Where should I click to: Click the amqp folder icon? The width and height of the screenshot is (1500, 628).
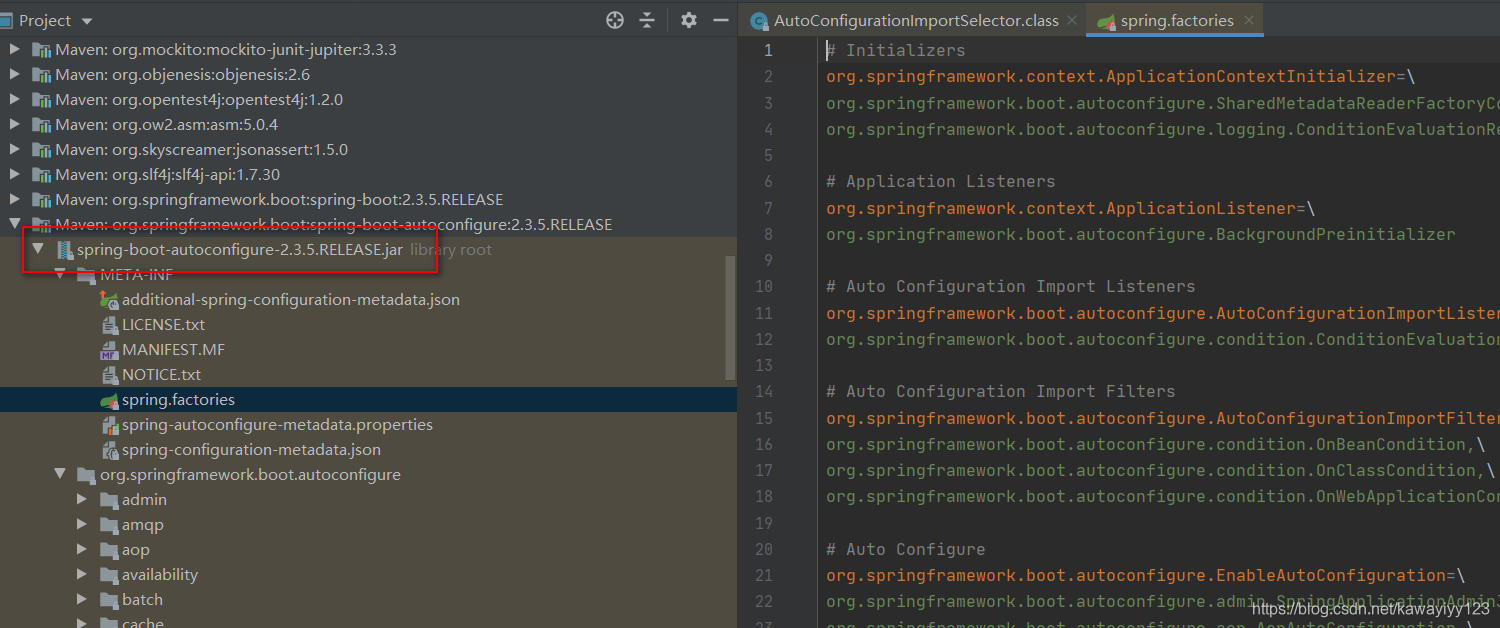[109, 524]
